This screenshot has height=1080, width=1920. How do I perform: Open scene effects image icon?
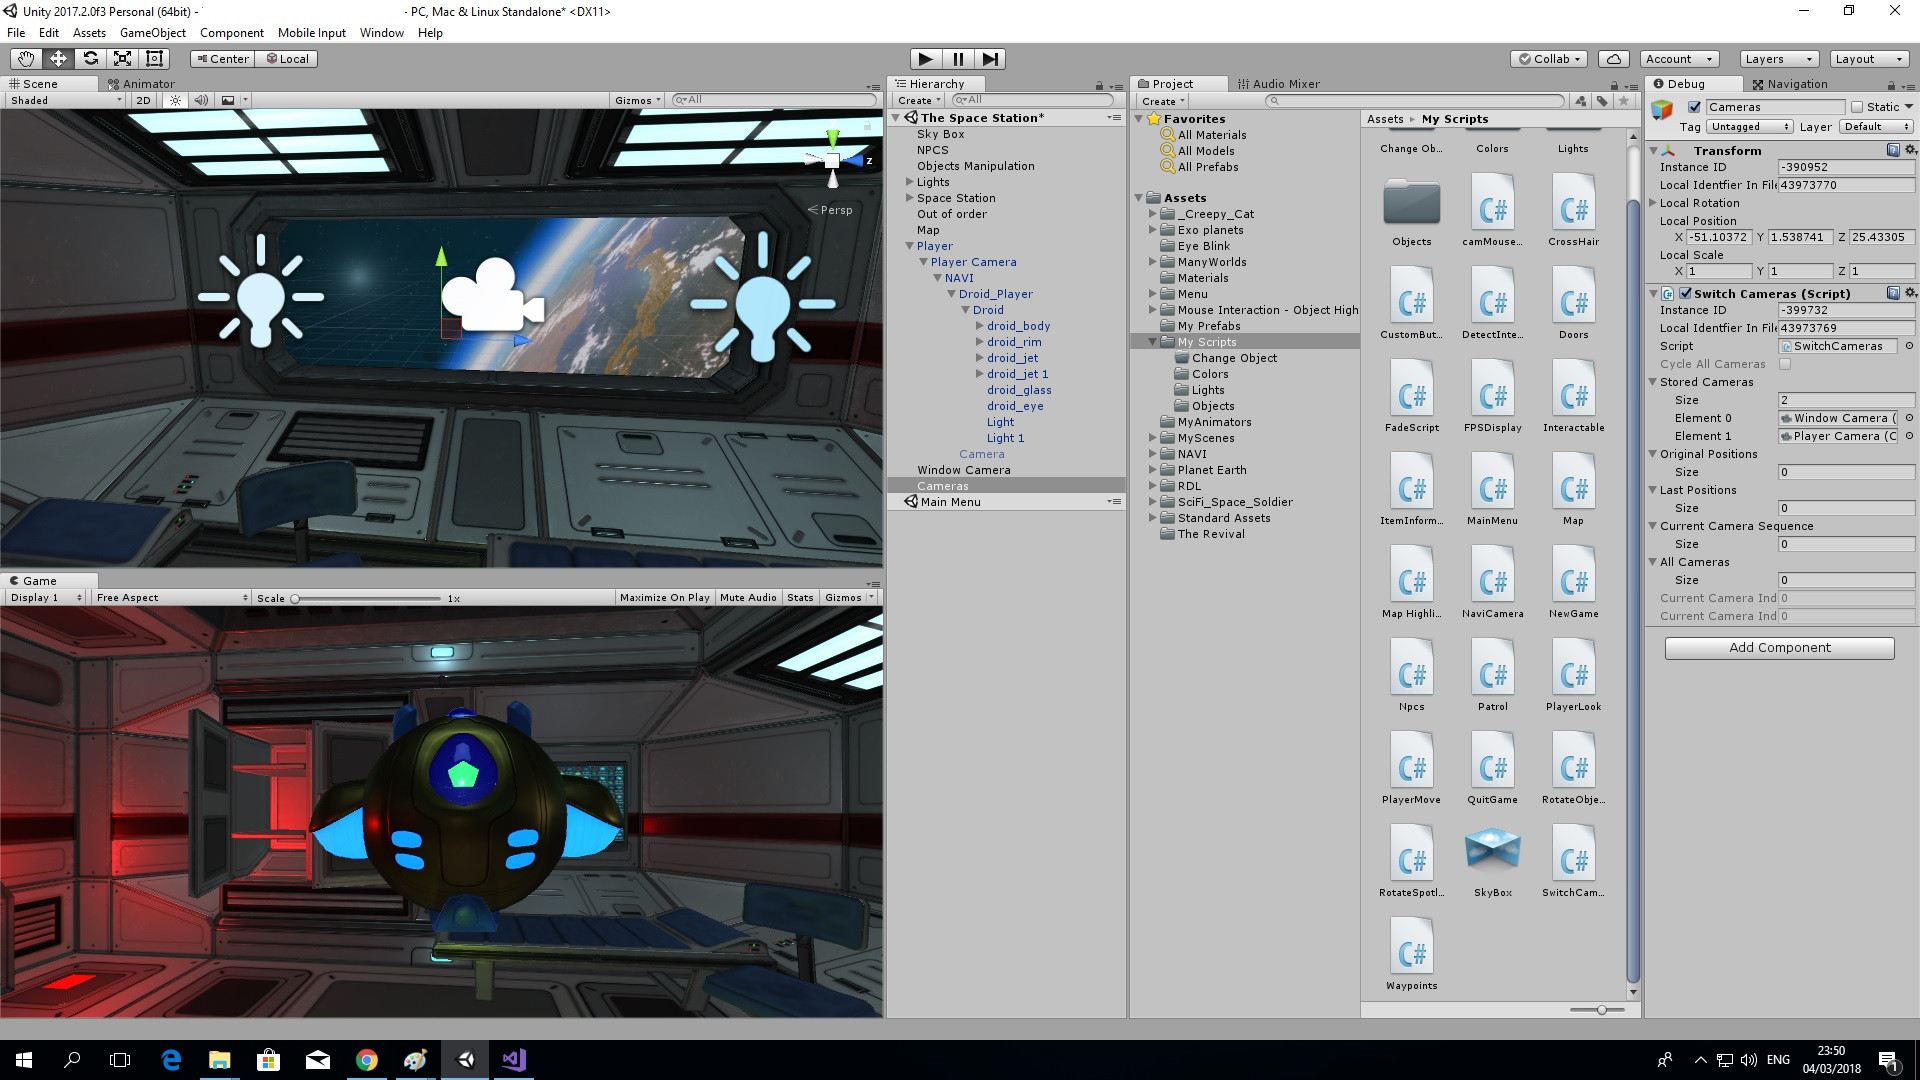[x=228, y=100]
